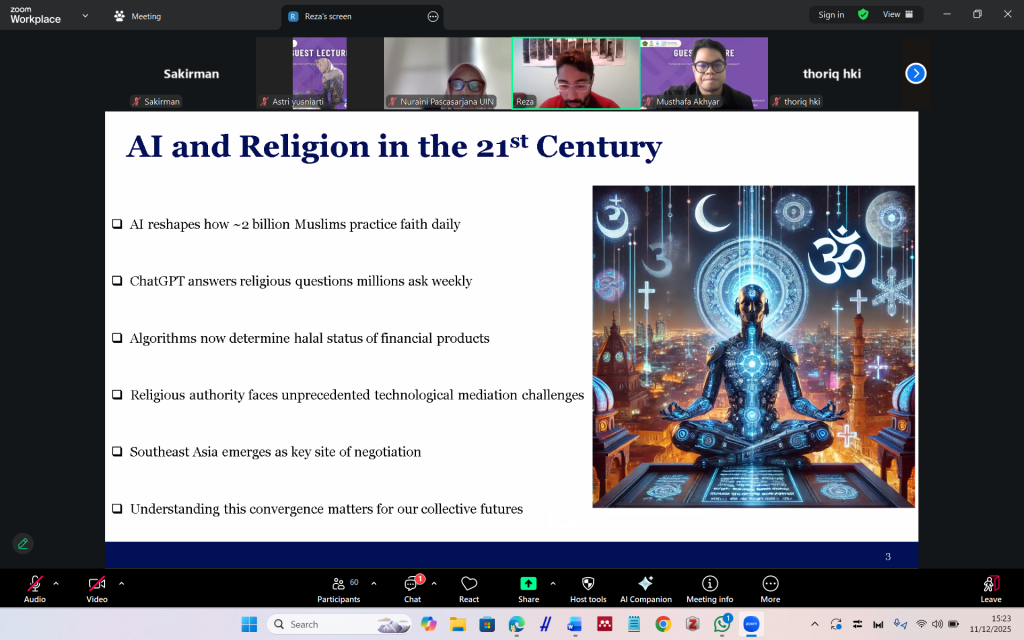Open the View layout menu
Screen dimensions: 1024x640
897,15
